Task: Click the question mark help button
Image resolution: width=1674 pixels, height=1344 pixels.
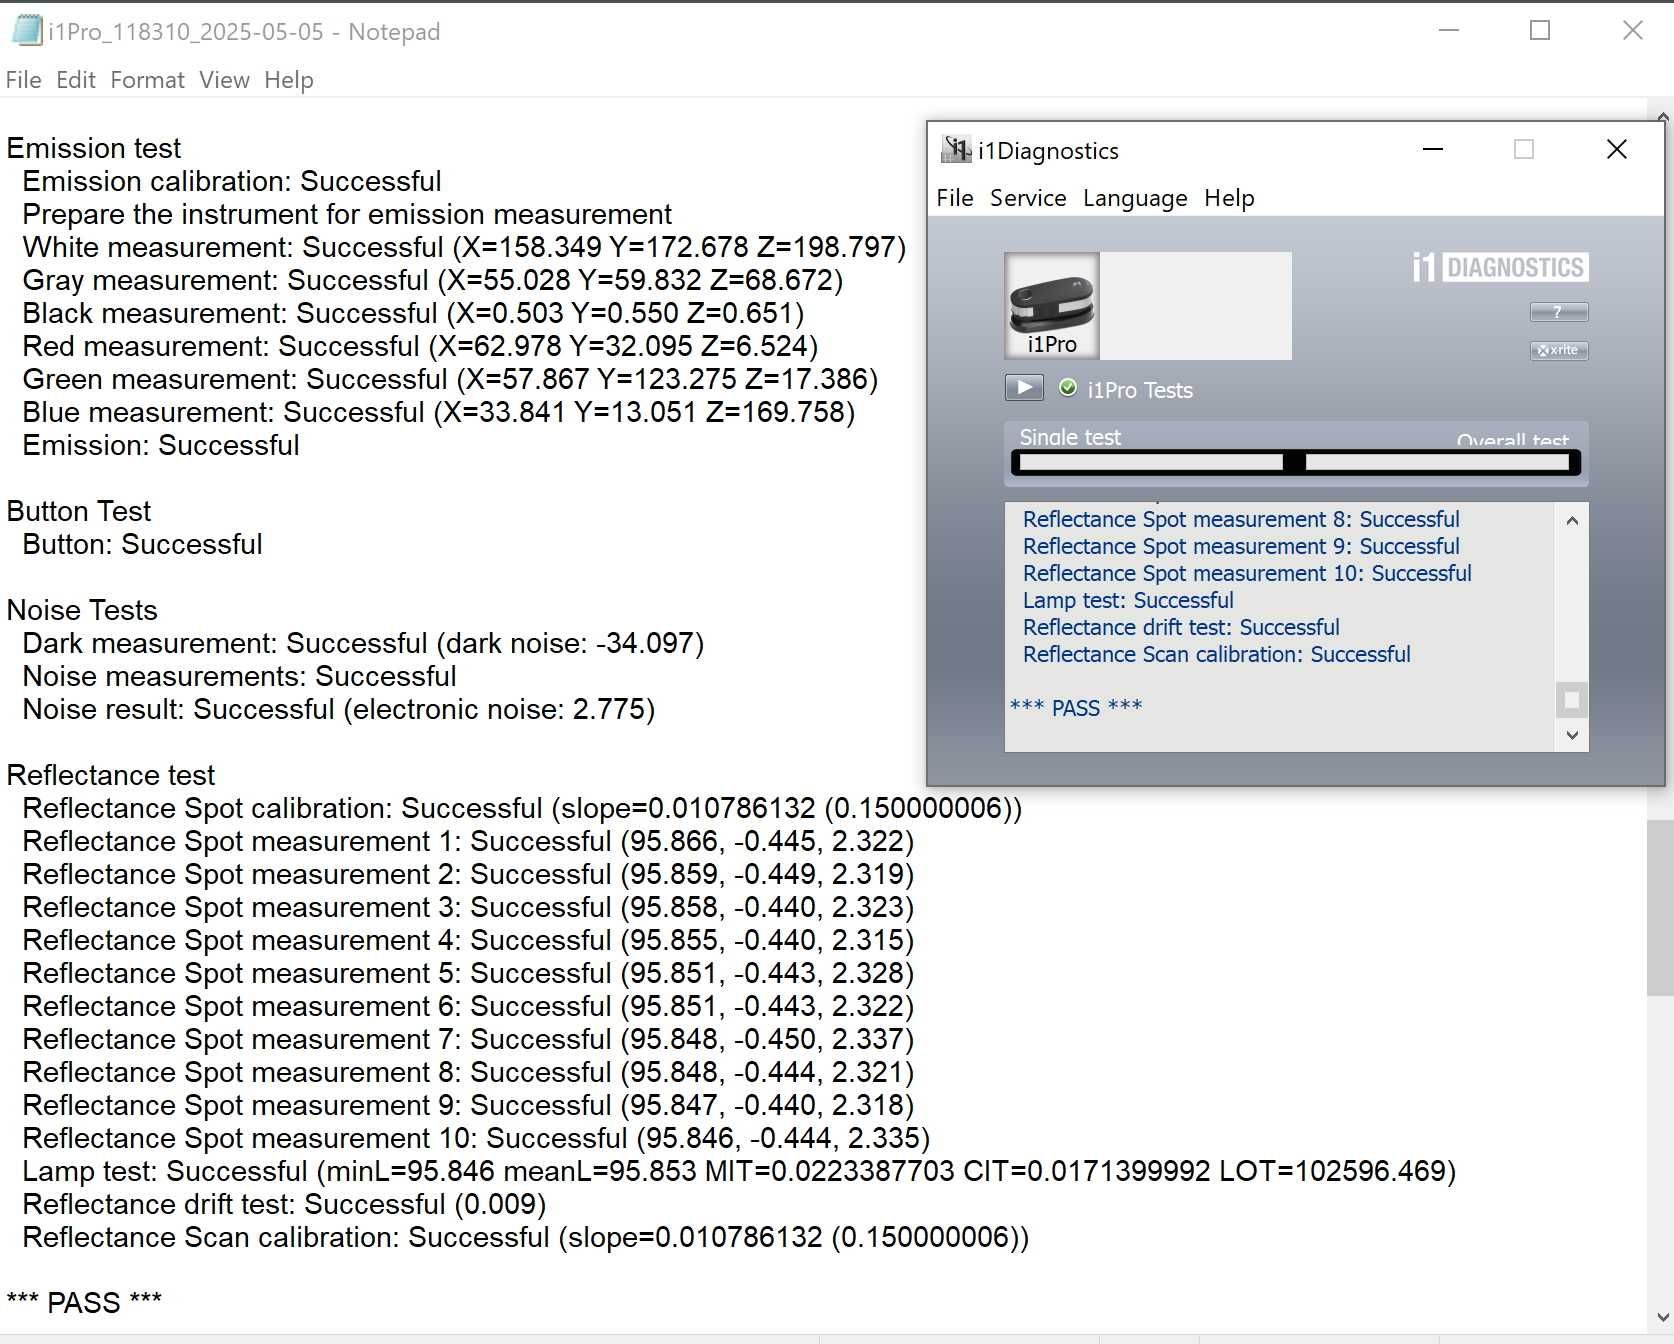Action: 1559,312
